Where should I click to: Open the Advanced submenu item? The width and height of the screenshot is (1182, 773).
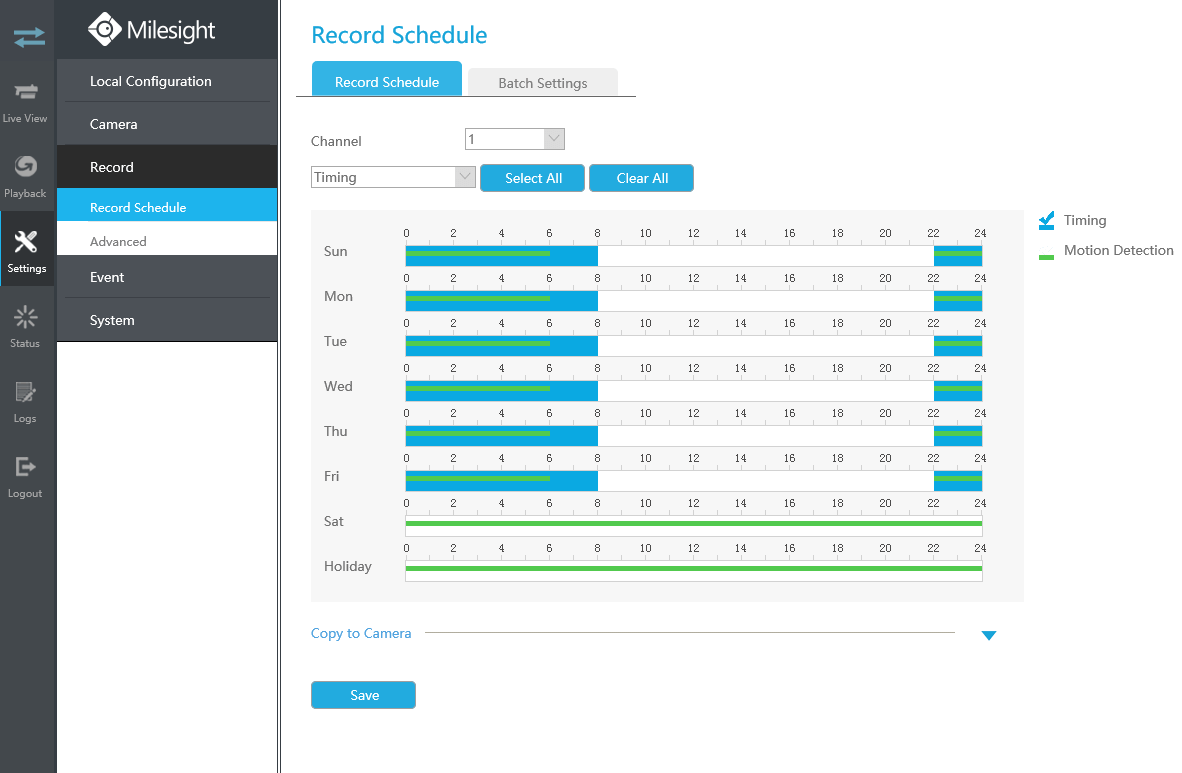118,241
